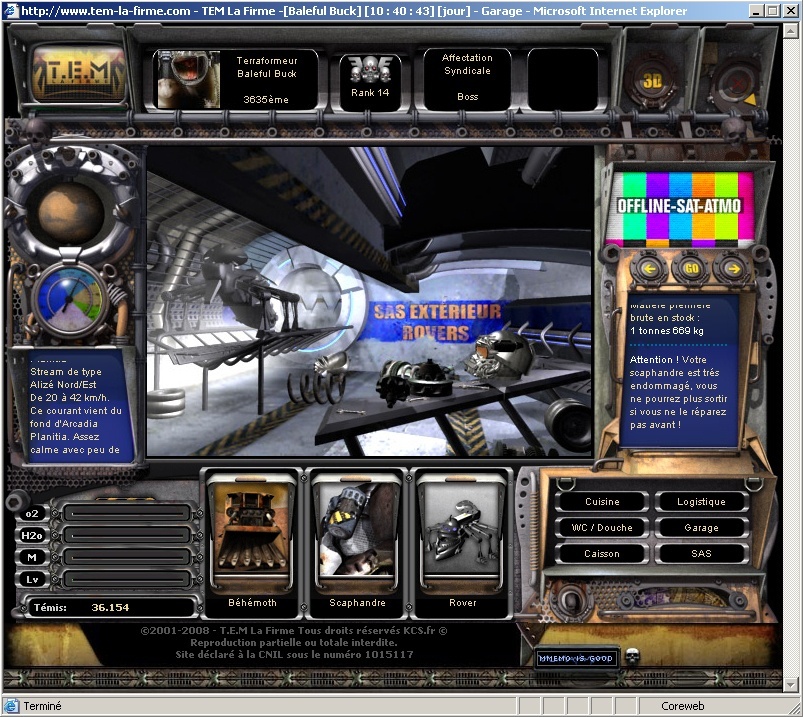Open the WC / Douche room
The width and height of the screenshot is (803, 717).
(602, 528)
